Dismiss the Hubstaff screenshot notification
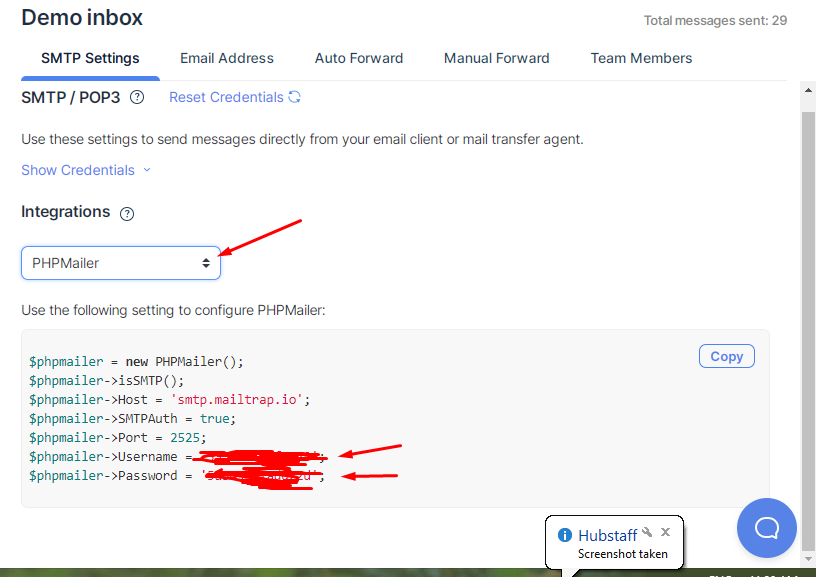Viewport: 816px width, 577px height. point(665,531)
